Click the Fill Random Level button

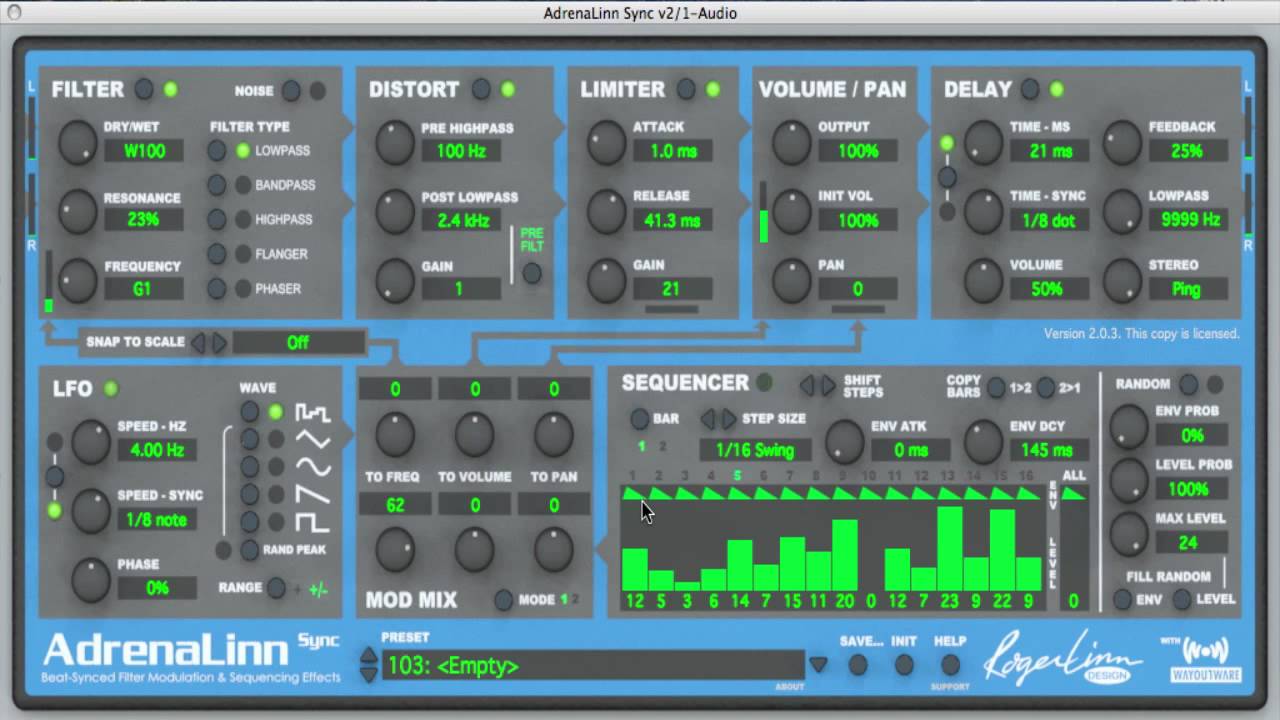1183,599
